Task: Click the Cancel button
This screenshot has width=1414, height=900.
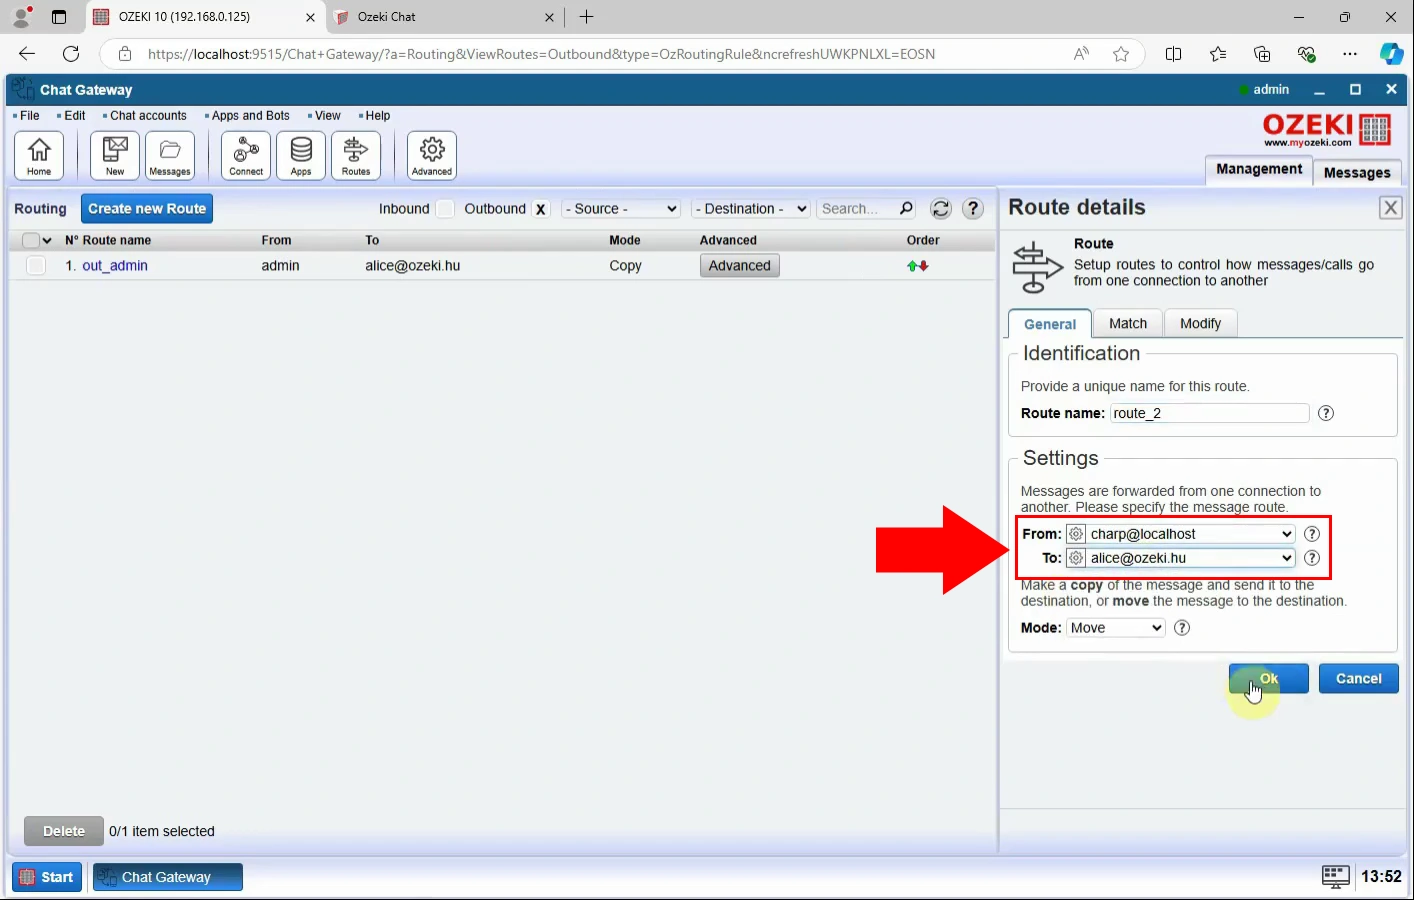Action: pyautogui.click(x=1359, y=678)
